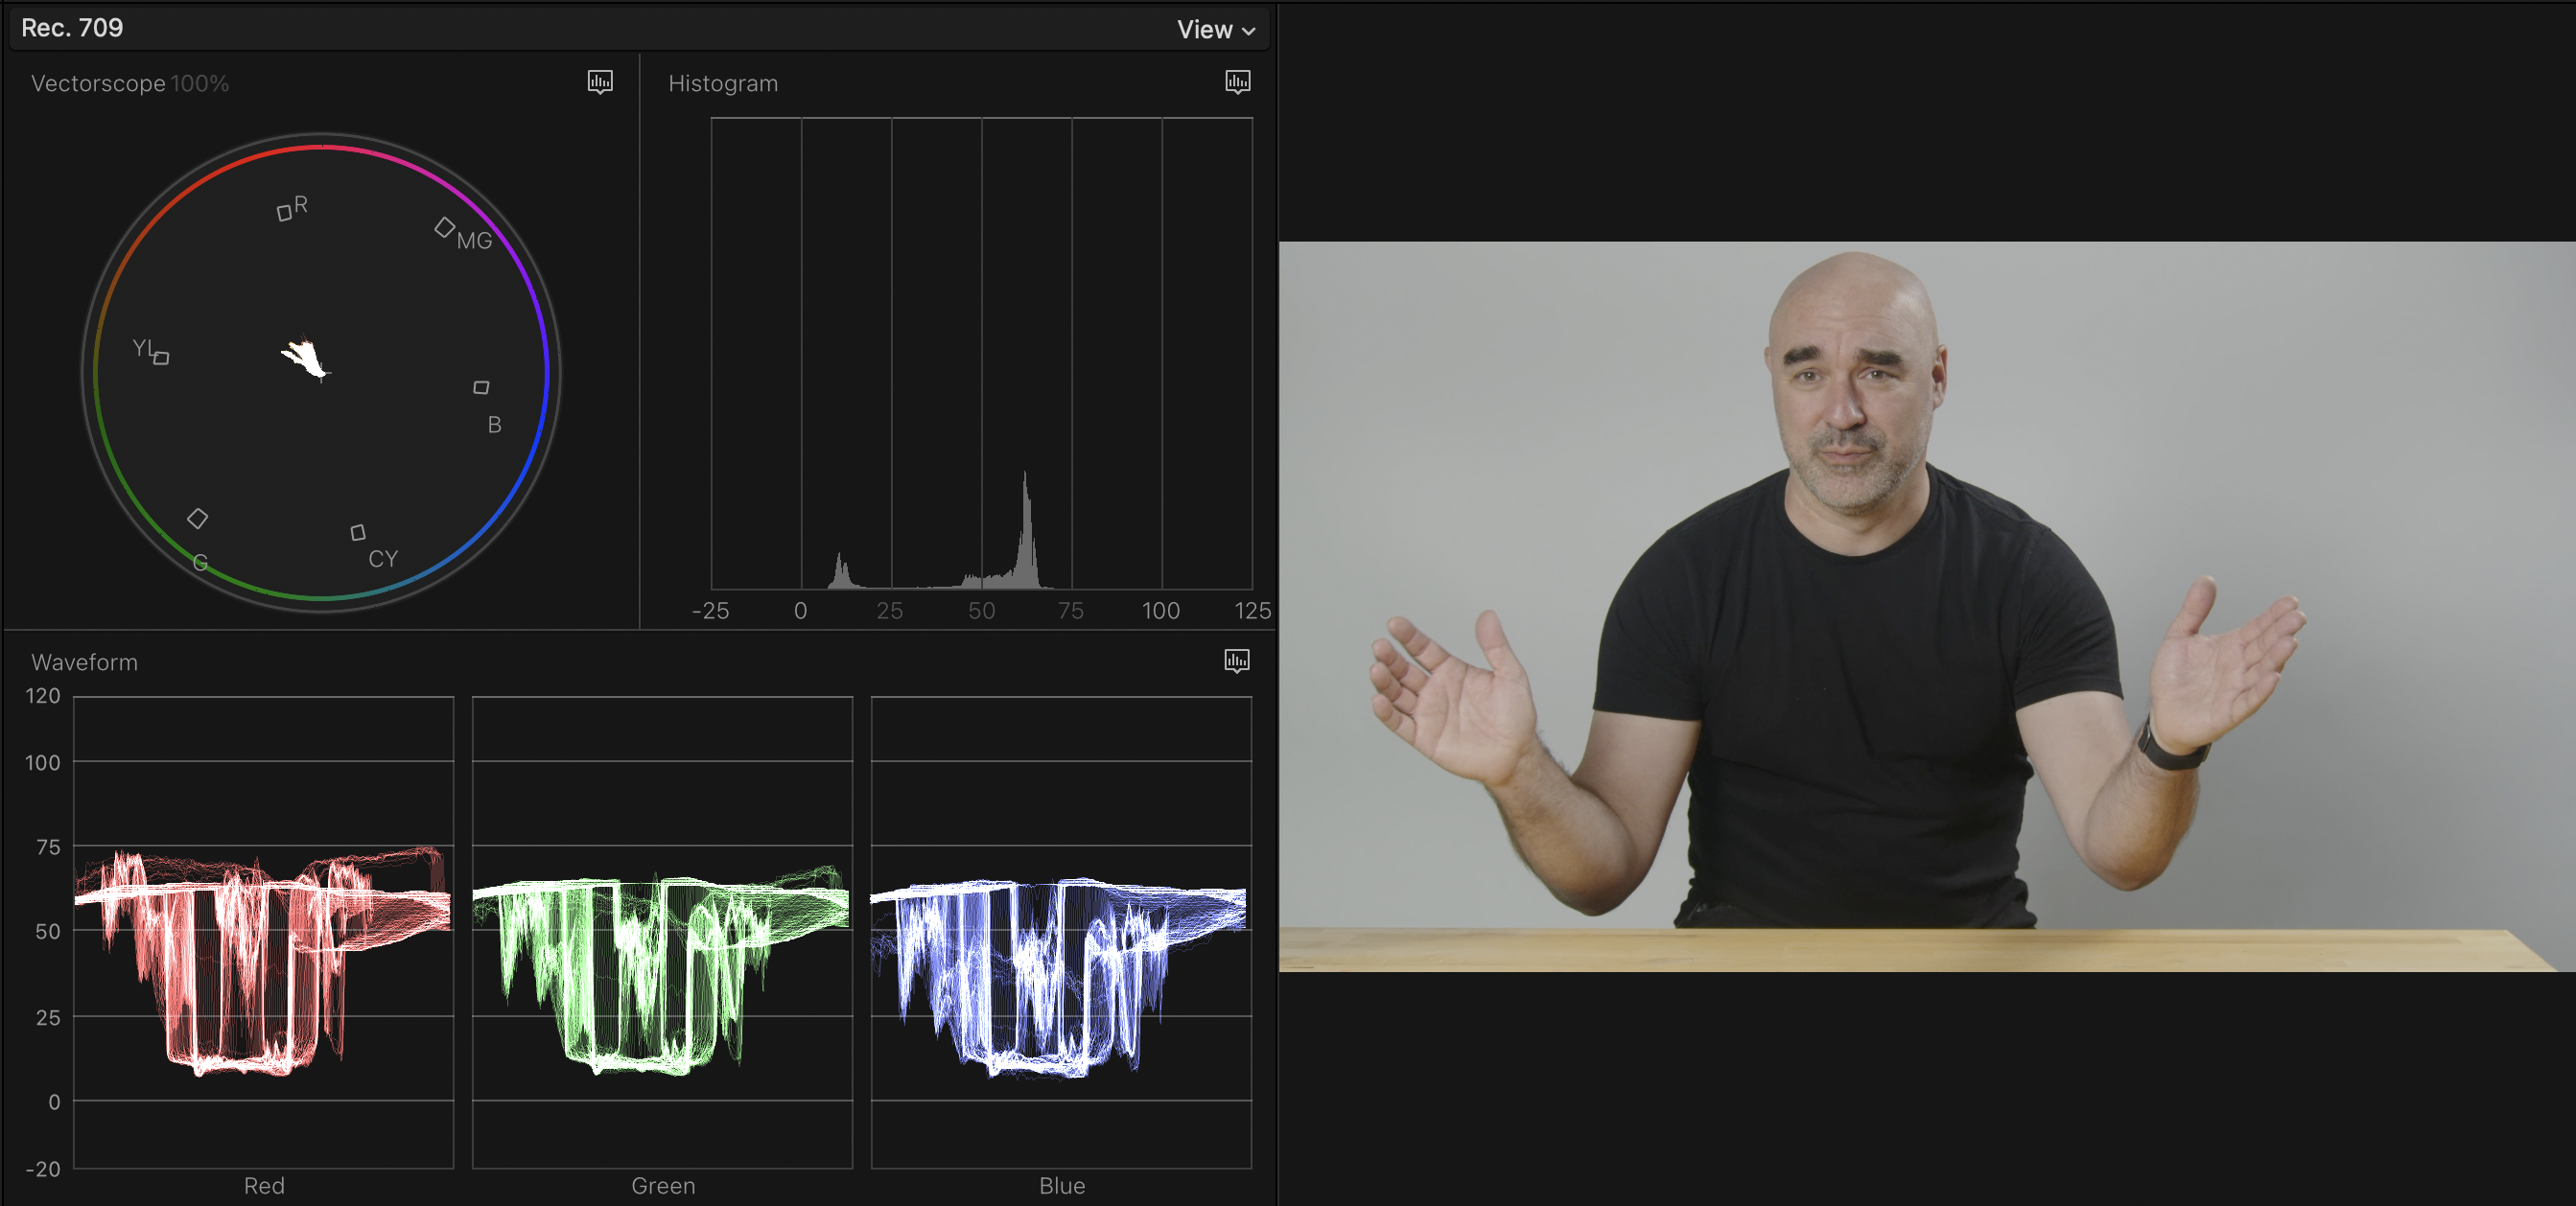Select the Green channel waveform graph

(x=662, y=930)
